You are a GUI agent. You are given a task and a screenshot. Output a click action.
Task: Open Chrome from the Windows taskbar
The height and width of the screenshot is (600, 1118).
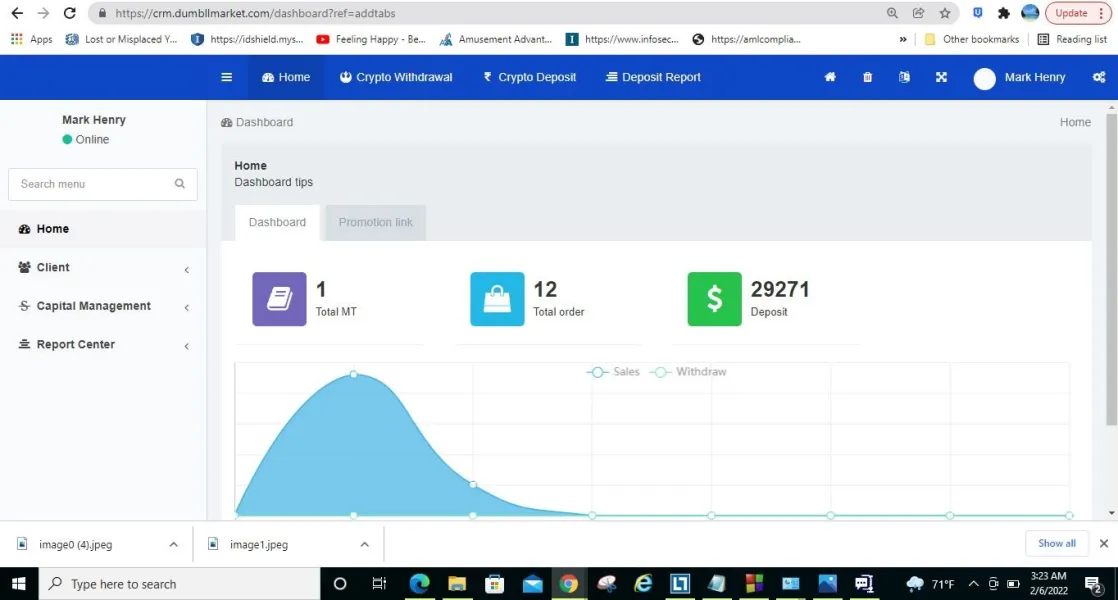pos(569,584)
